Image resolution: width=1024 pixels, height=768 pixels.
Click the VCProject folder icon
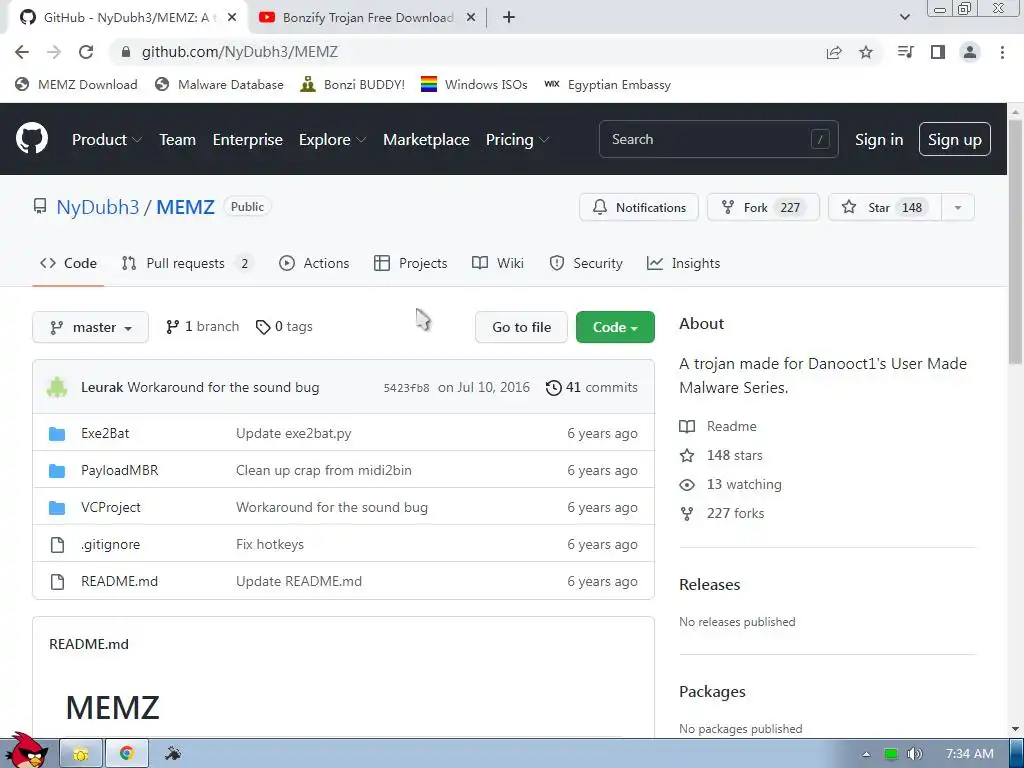[57, 507]
